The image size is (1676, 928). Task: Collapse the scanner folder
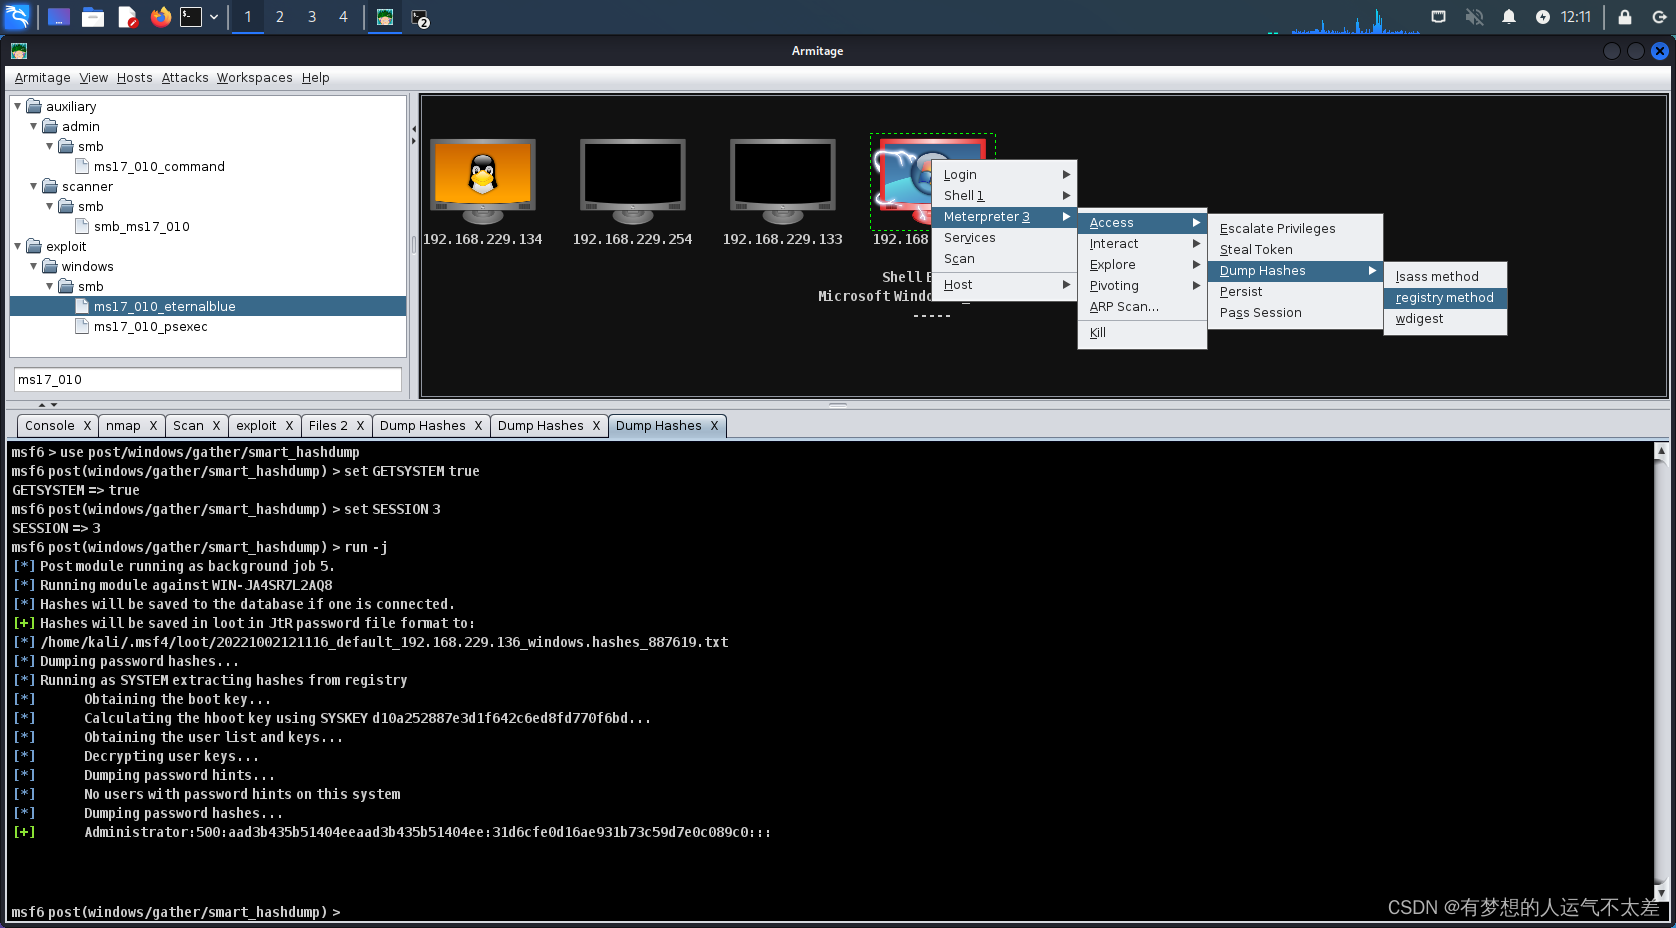[34, 186]
